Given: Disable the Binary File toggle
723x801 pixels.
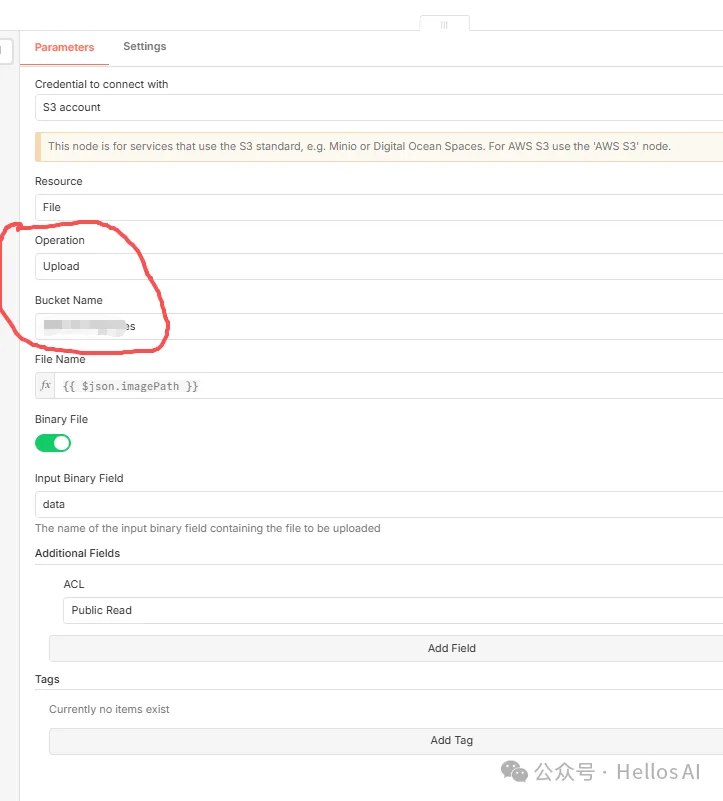Looking at the screenshot, I should point(53,443).
